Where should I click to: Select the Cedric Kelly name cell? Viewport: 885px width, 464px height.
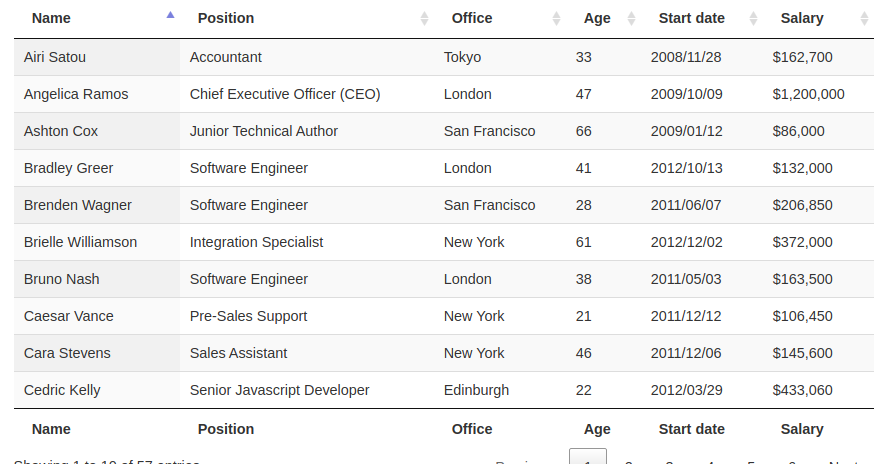point(62,390)
